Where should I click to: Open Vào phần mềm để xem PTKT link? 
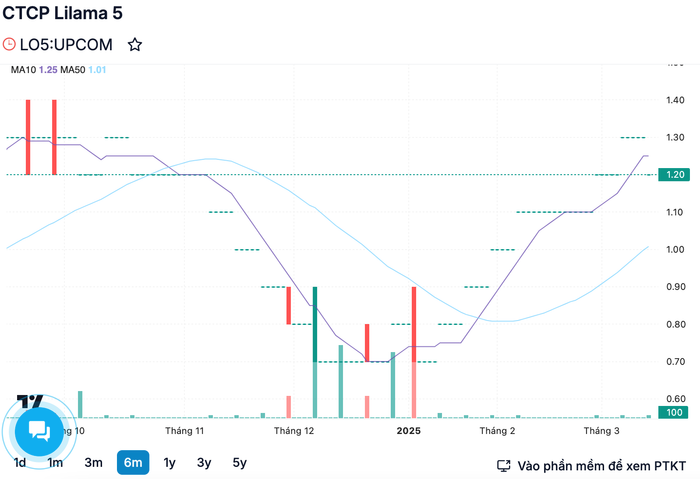(x=601, y=466)
